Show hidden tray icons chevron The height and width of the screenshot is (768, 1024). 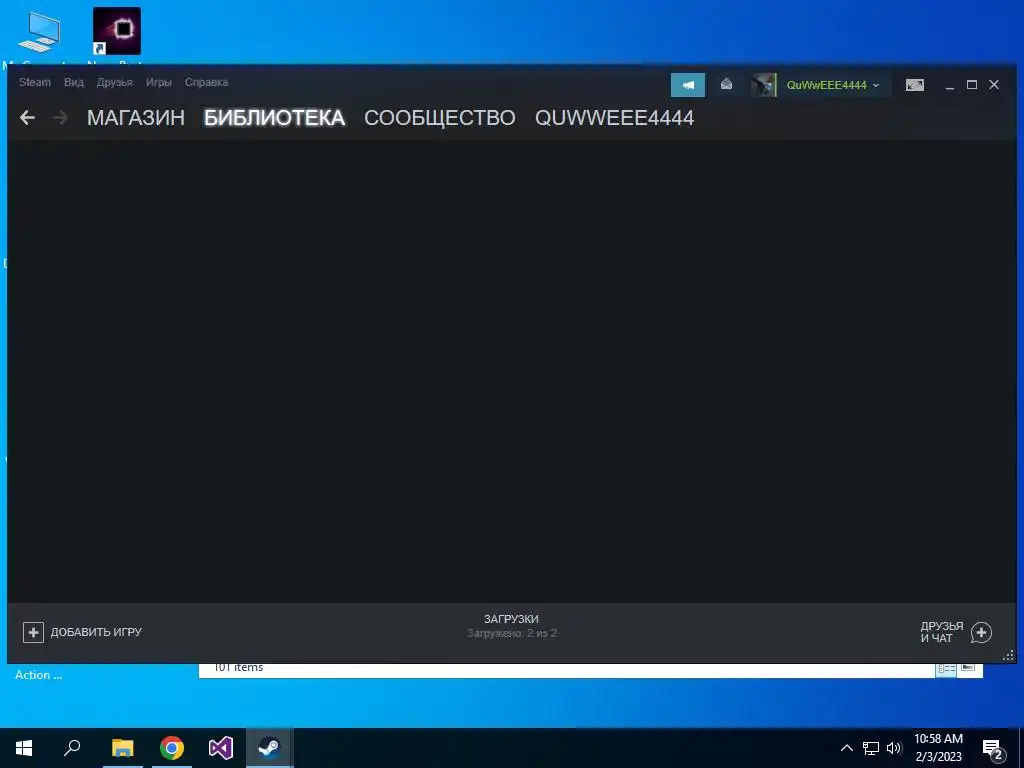pos(846,748)
